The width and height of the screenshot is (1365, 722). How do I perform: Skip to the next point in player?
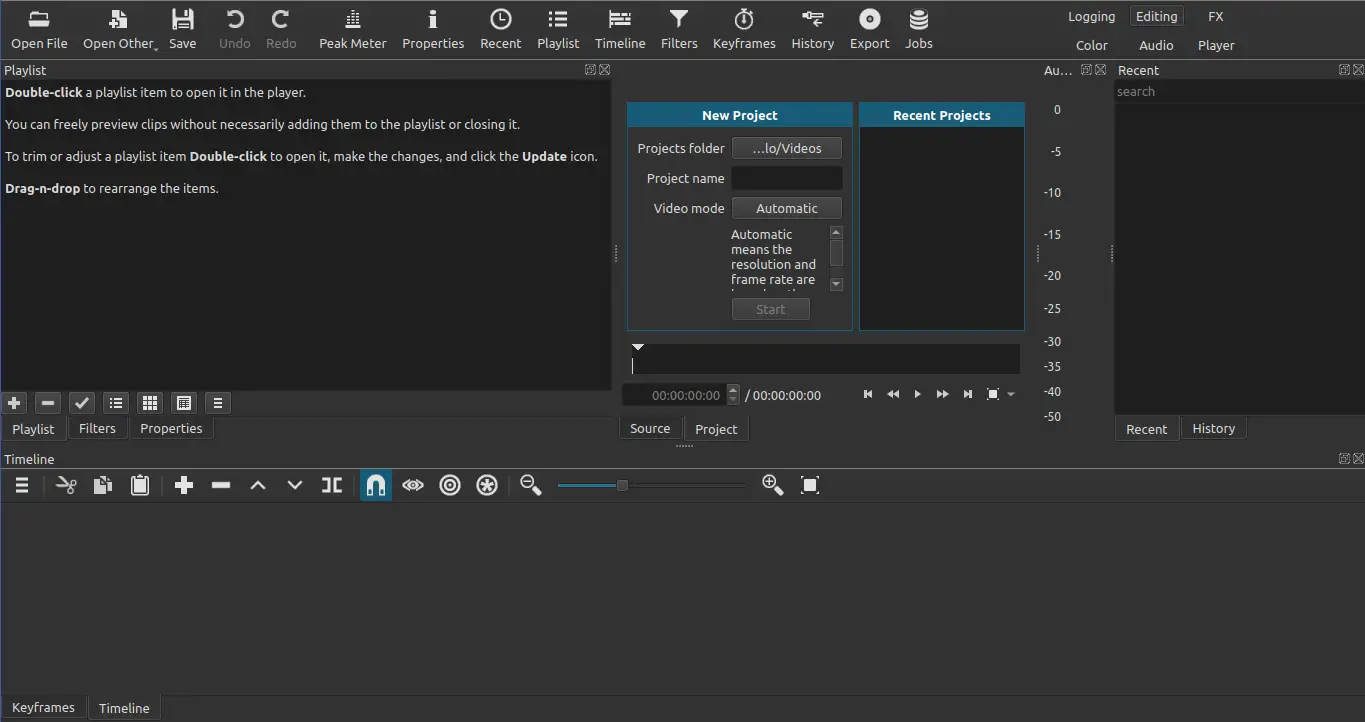tap(967, 394)
